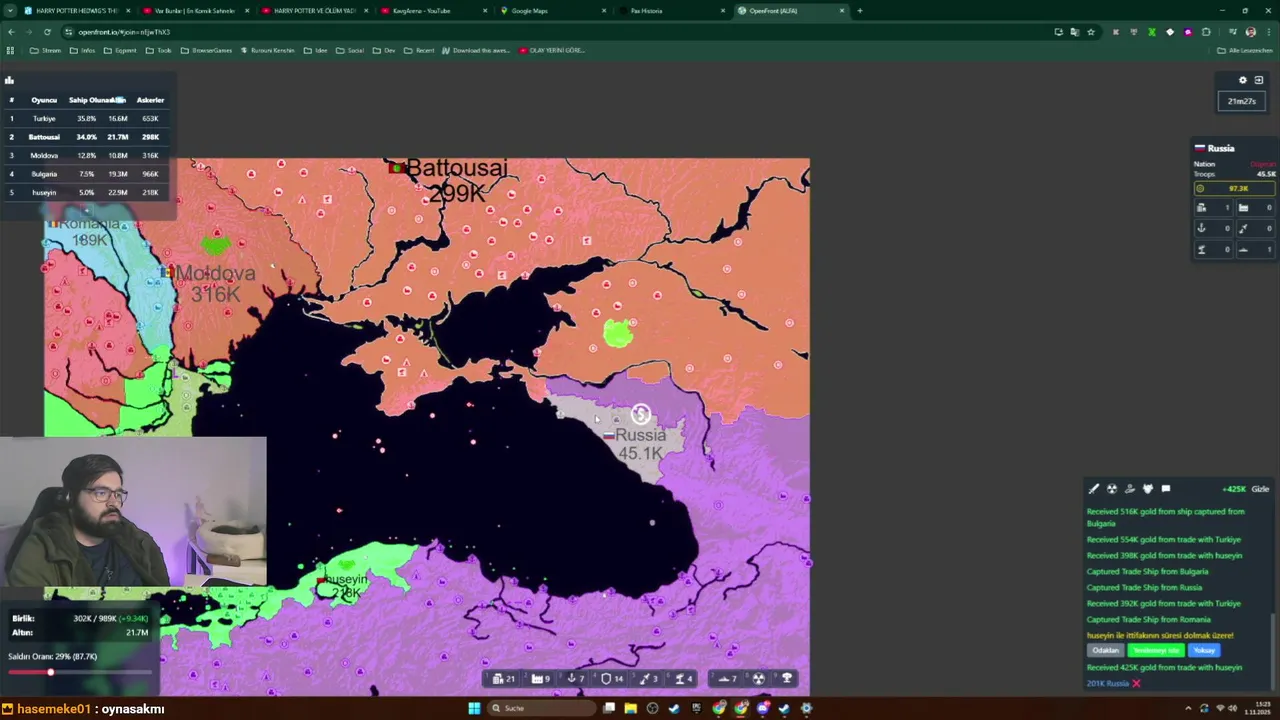
Task: Sort leaderboard by Oyuncu column
Action: pos(44,100)
